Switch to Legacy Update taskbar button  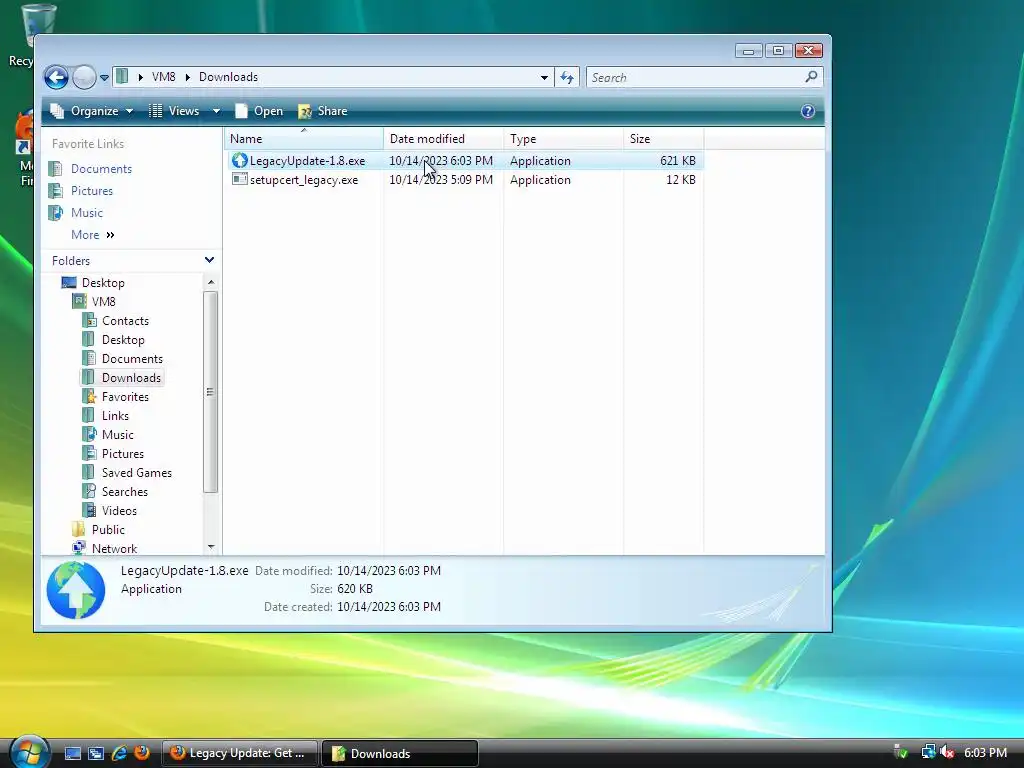pyautogui.click(x=239, y=753)
